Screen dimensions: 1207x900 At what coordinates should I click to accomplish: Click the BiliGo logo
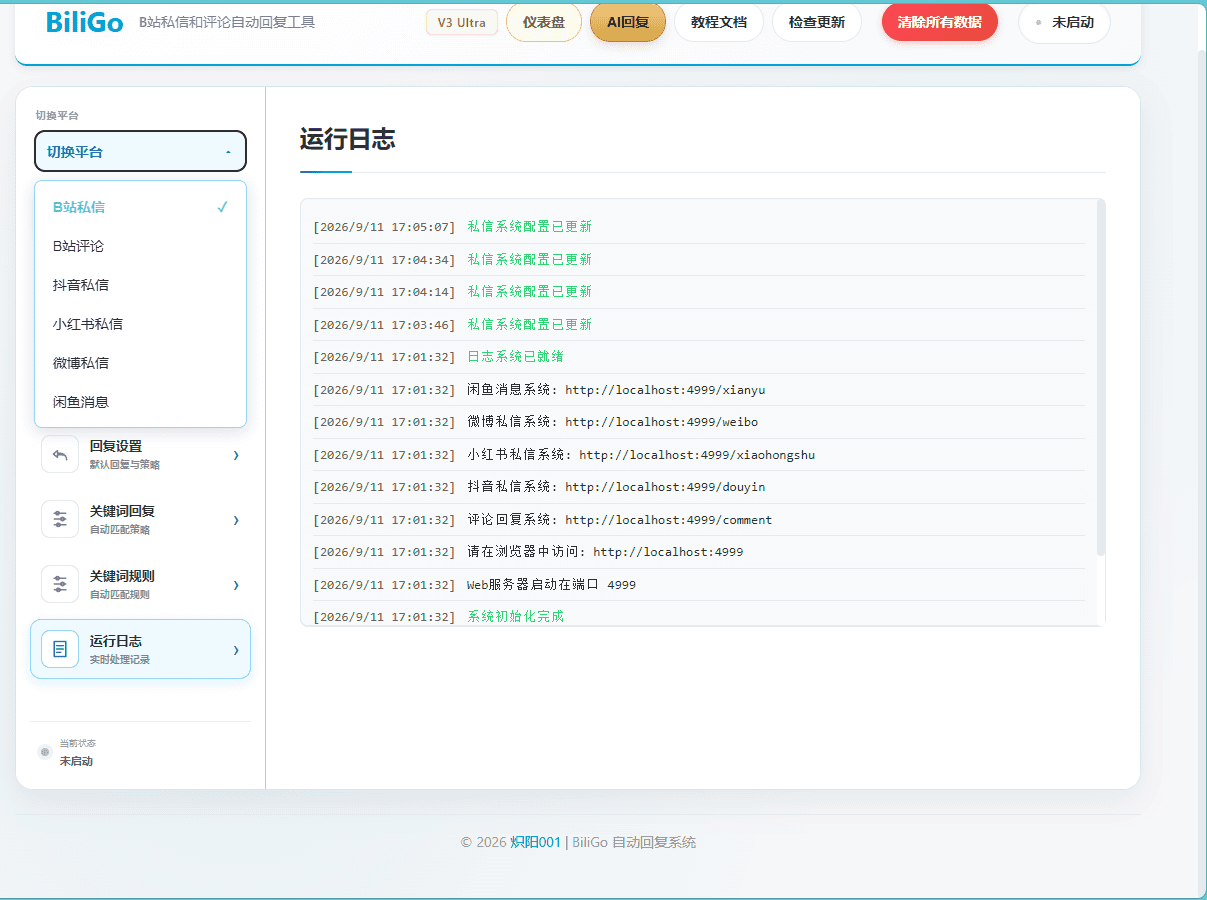[x=85, y=22]
